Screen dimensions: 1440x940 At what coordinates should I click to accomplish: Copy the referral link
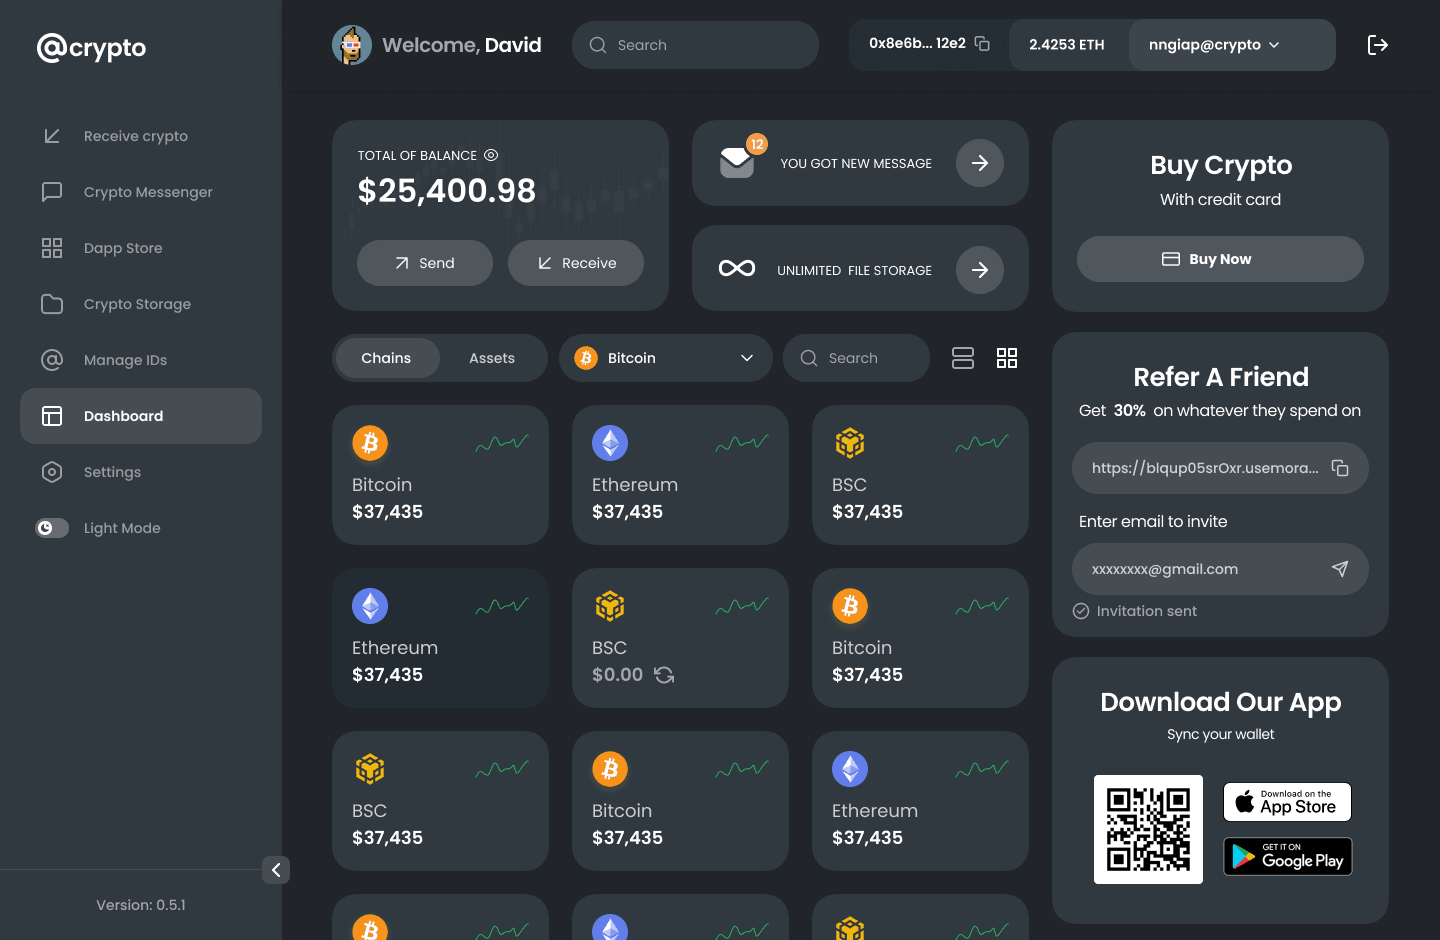(1340, 467)
